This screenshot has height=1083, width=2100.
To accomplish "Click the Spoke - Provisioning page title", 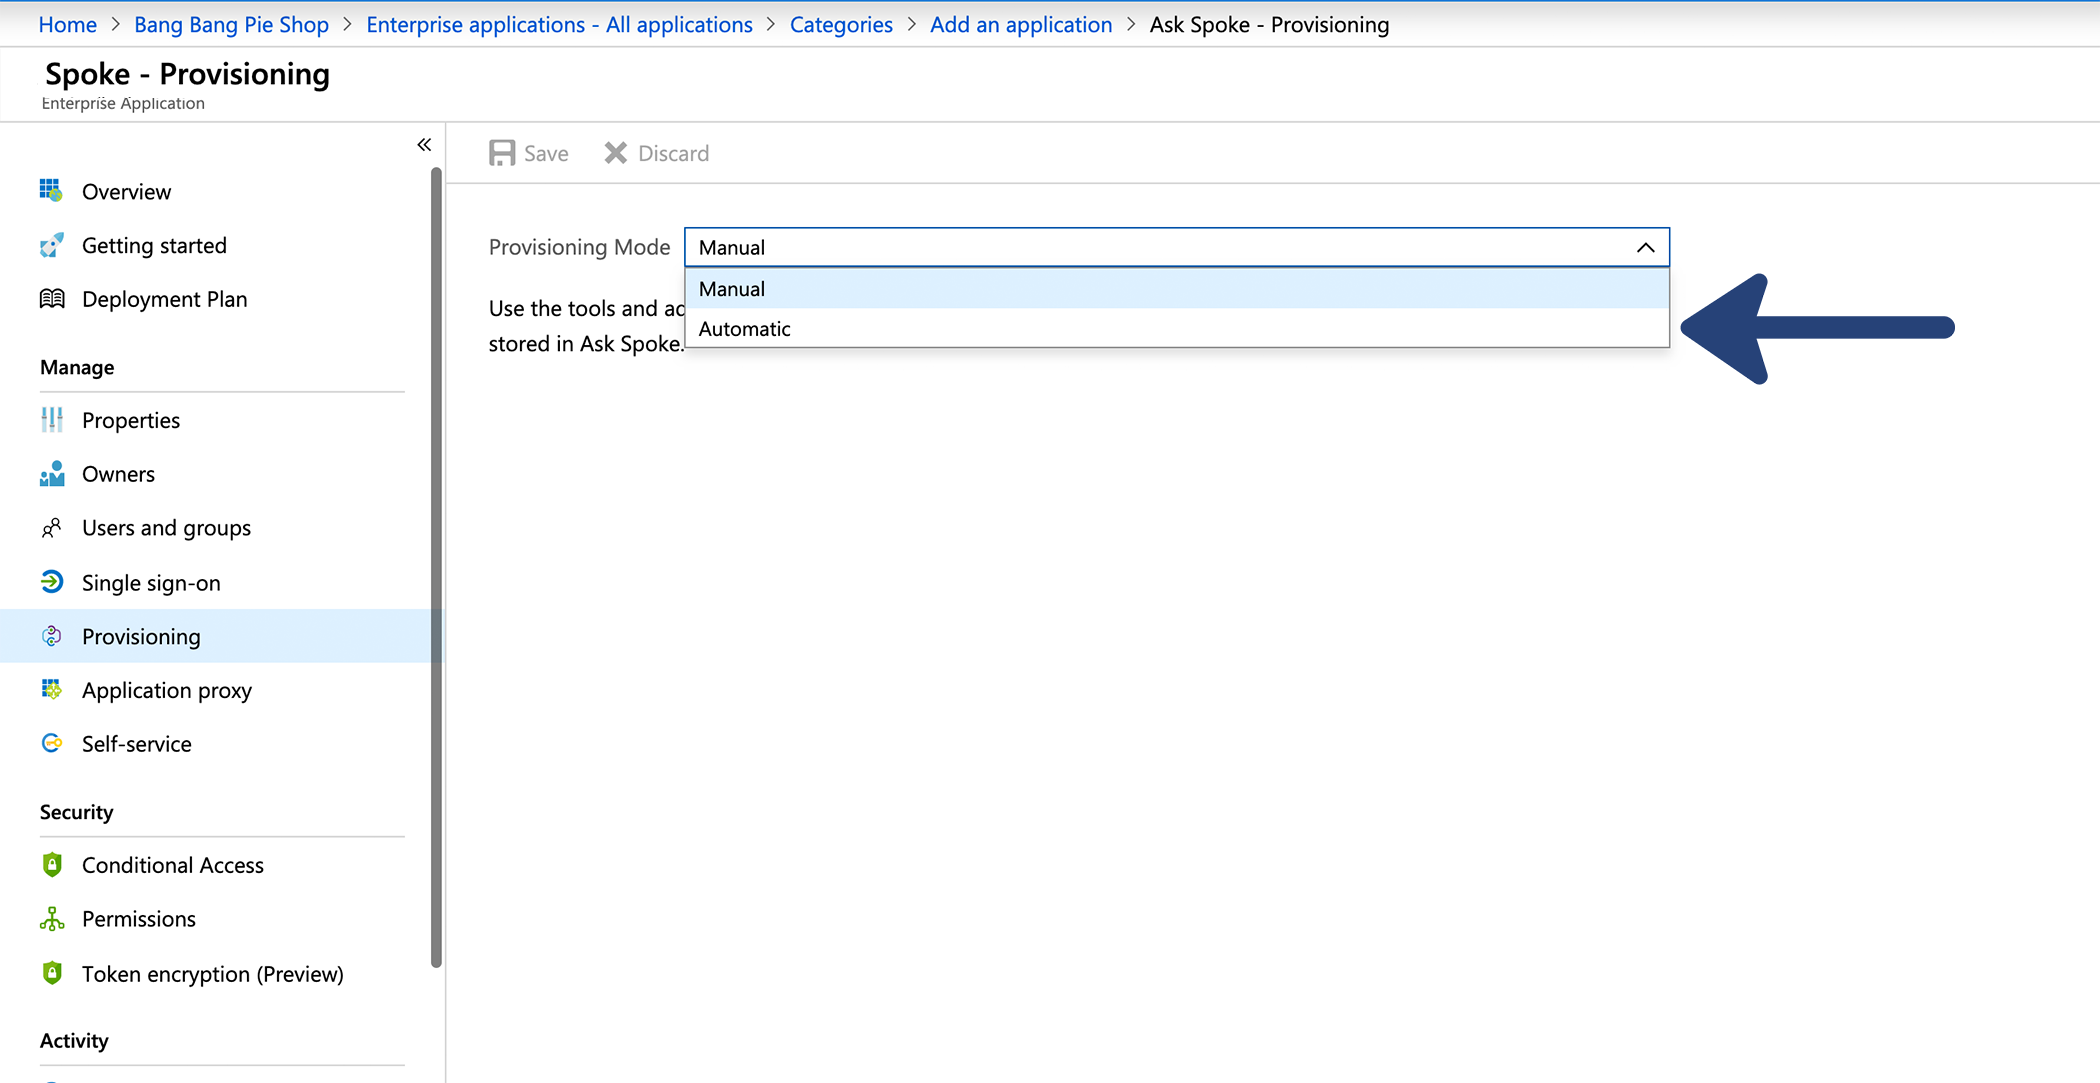I will tap(187, 74).
